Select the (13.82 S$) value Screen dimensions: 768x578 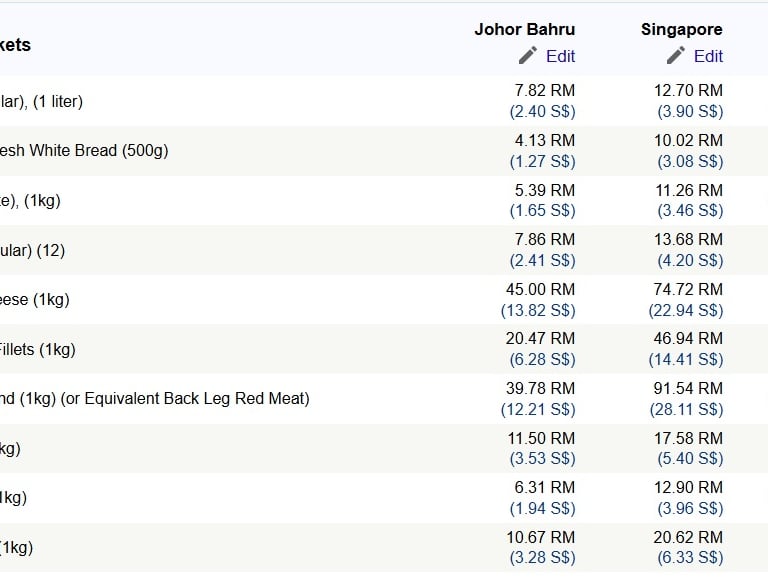point(538,311)
